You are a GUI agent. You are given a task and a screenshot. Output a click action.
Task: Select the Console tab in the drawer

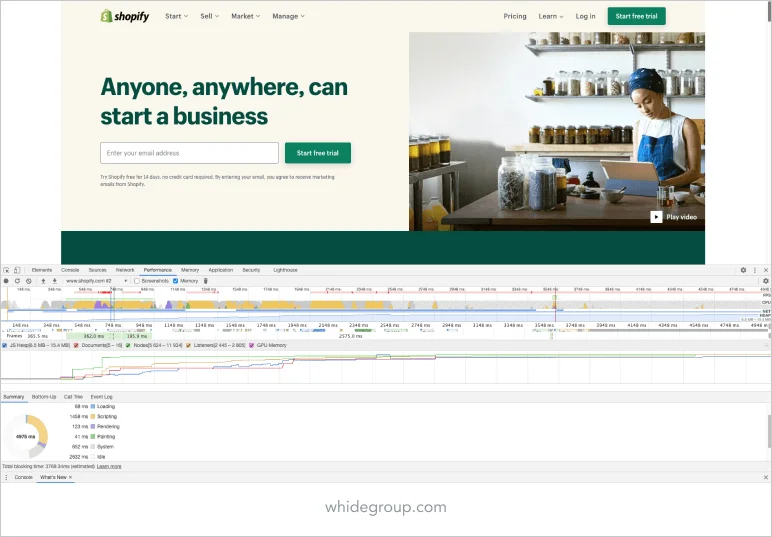[23, 477]
